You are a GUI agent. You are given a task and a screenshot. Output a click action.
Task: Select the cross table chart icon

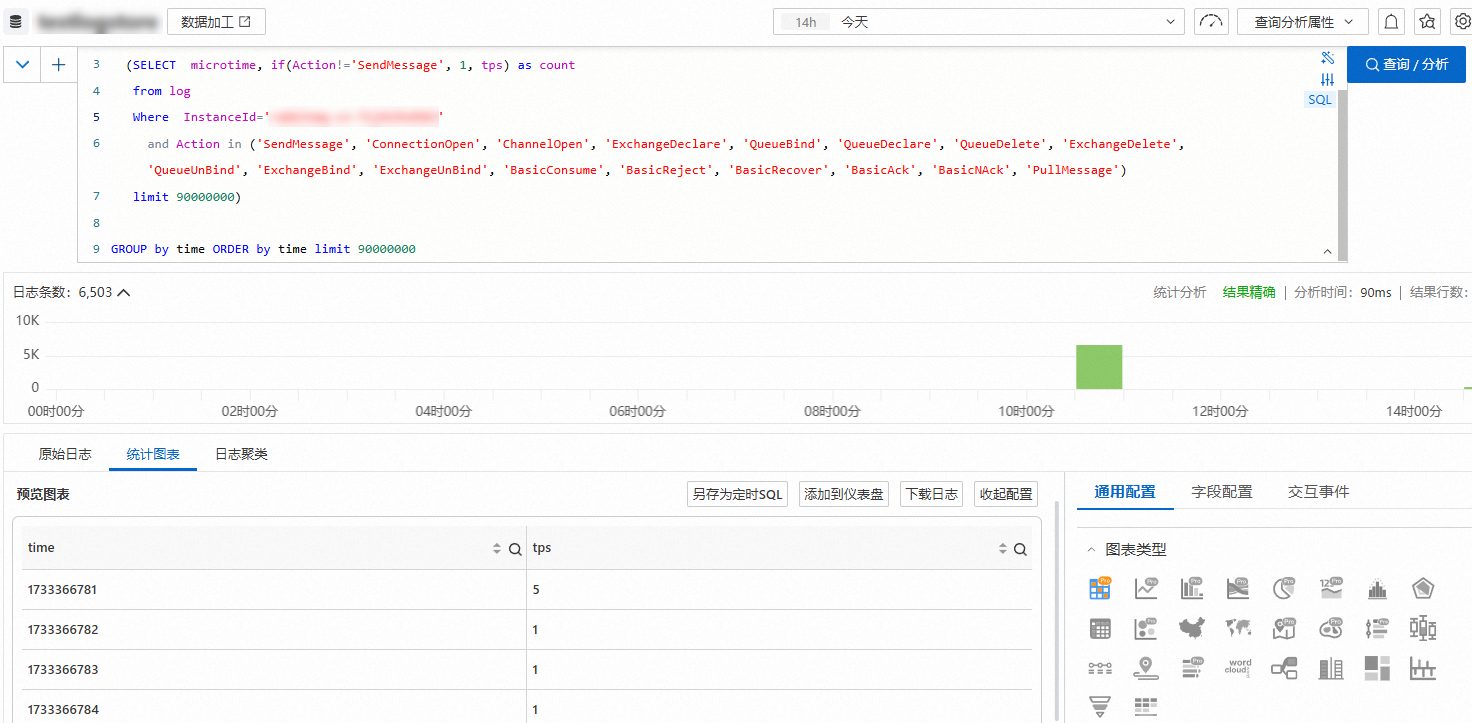[1146, 707]
